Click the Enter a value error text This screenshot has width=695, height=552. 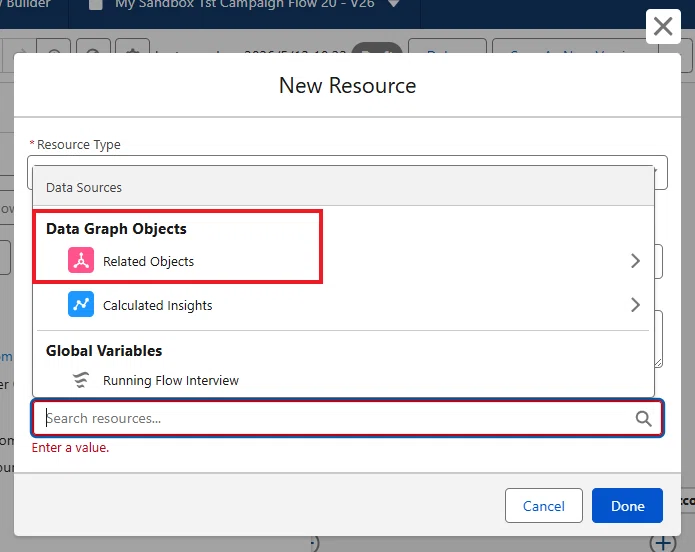pyautogui.click(x=70, y=448)
